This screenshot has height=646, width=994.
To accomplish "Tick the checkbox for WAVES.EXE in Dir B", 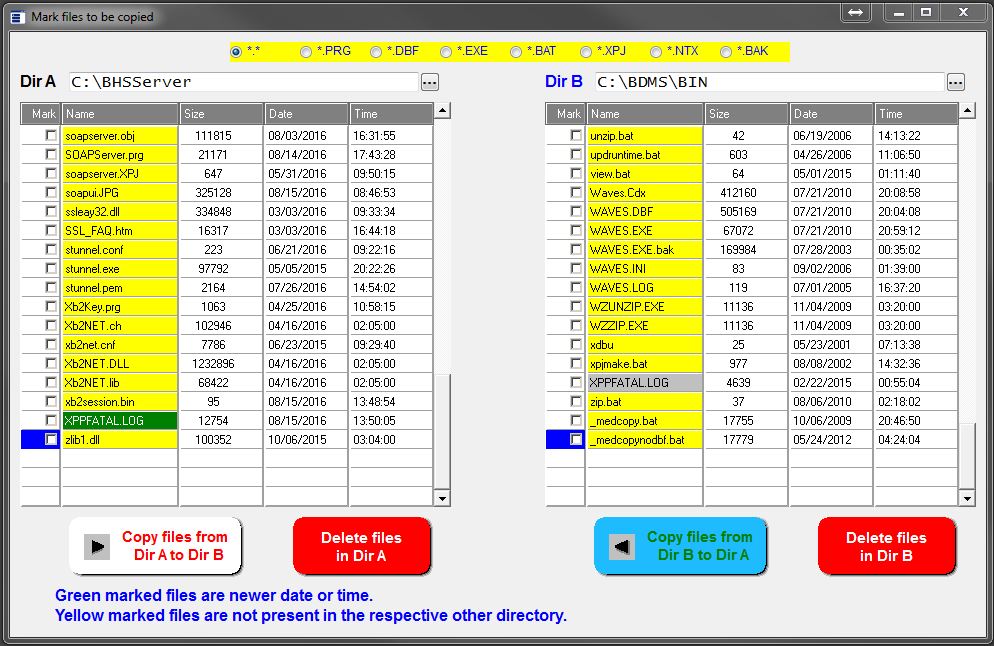I will [575, 231].
